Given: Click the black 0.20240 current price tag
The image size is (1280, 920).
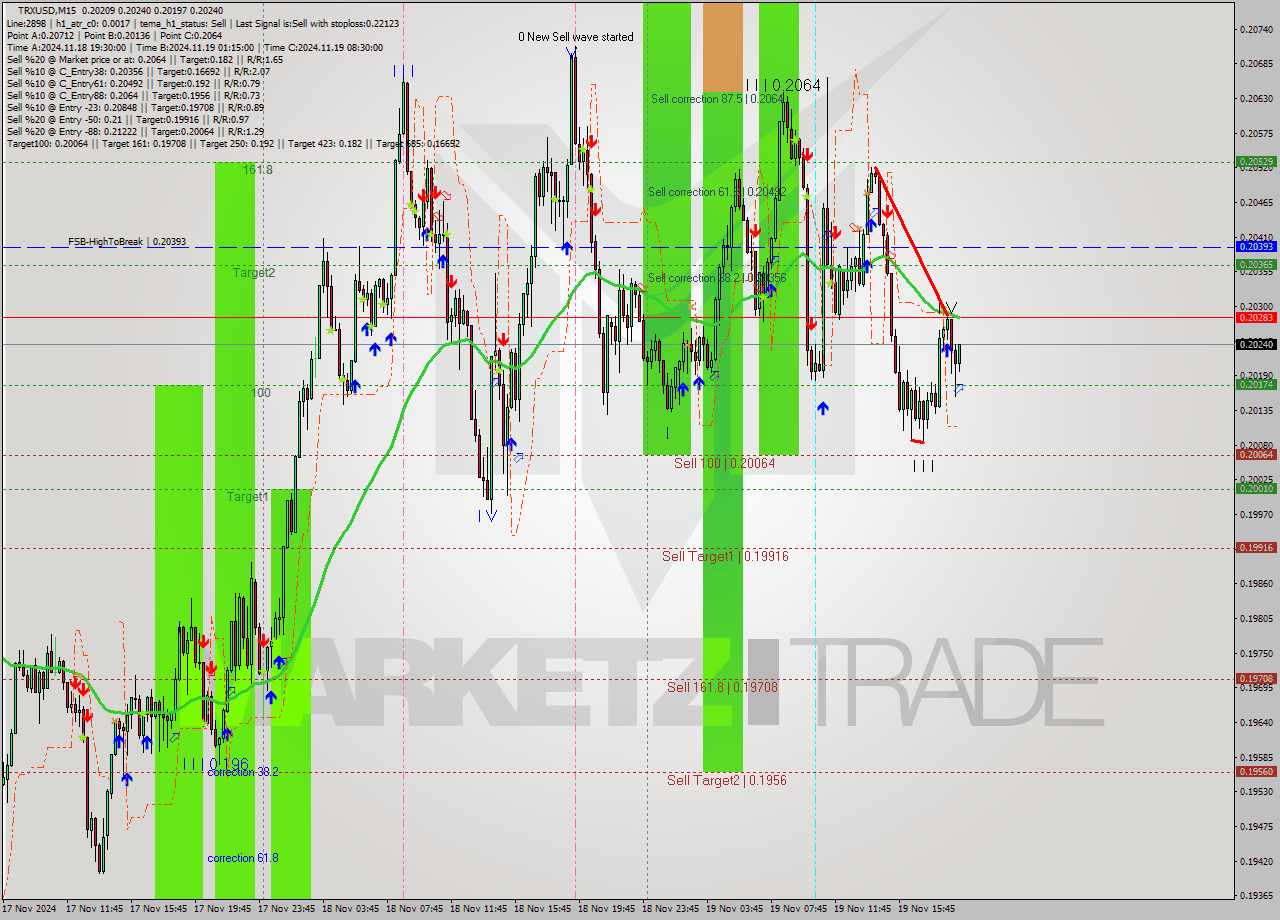Looking at the screenshot, I should (x=1256, y=344).
